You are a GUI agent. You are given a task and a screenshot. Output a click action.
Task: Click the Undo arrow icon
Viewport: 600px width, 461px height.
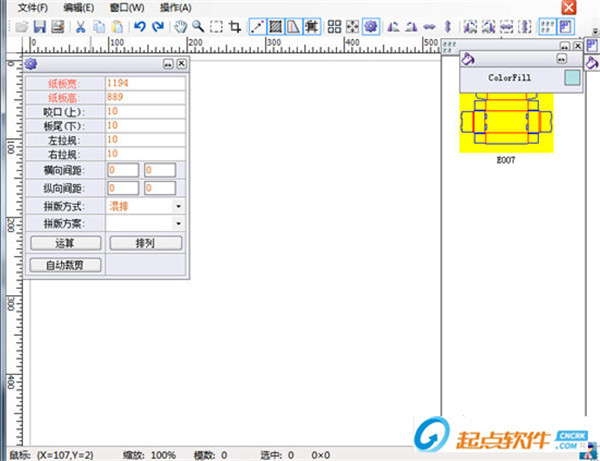[140, 26]
